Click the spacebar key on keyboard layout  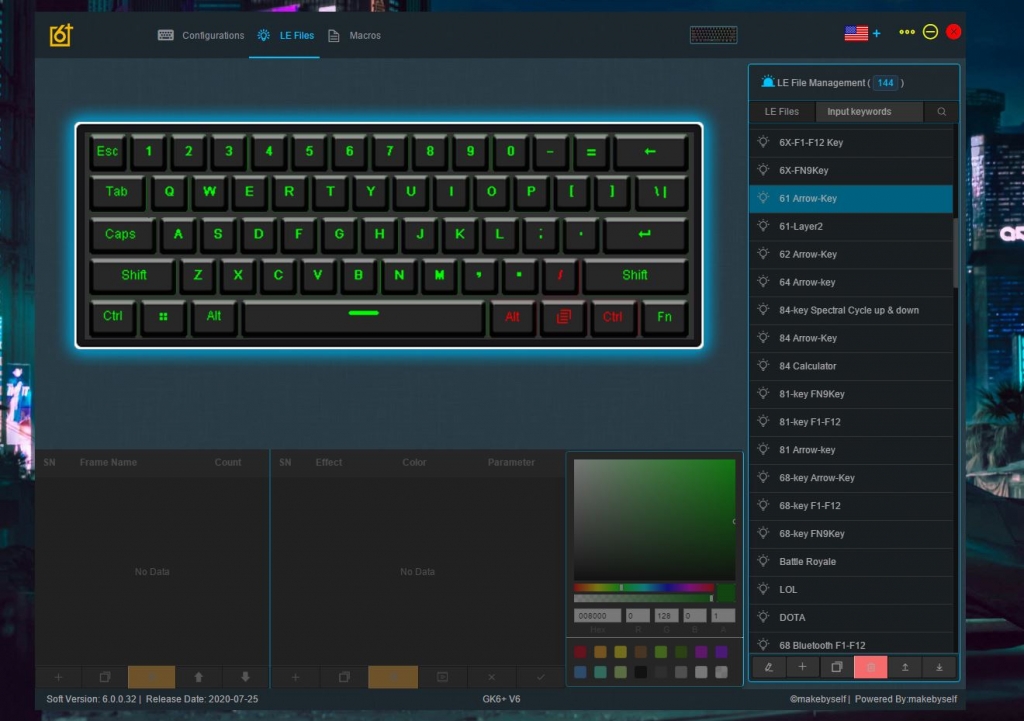pyautogui.click(x=363, y=316)
